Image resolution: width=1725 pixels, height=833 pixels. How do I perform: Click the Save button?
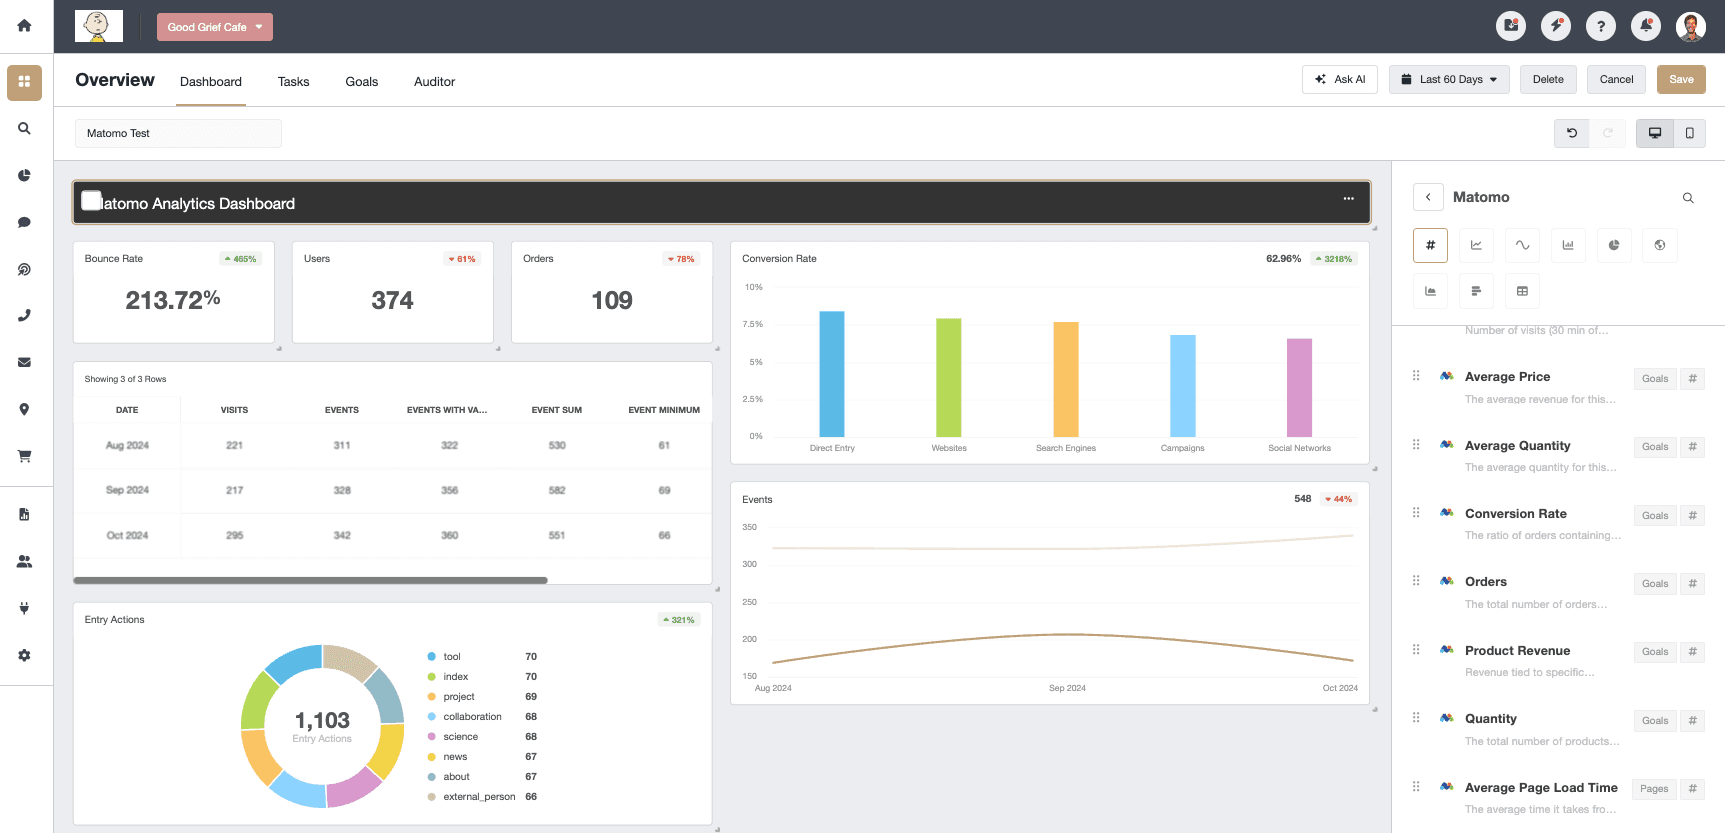tap(1680, 80)
